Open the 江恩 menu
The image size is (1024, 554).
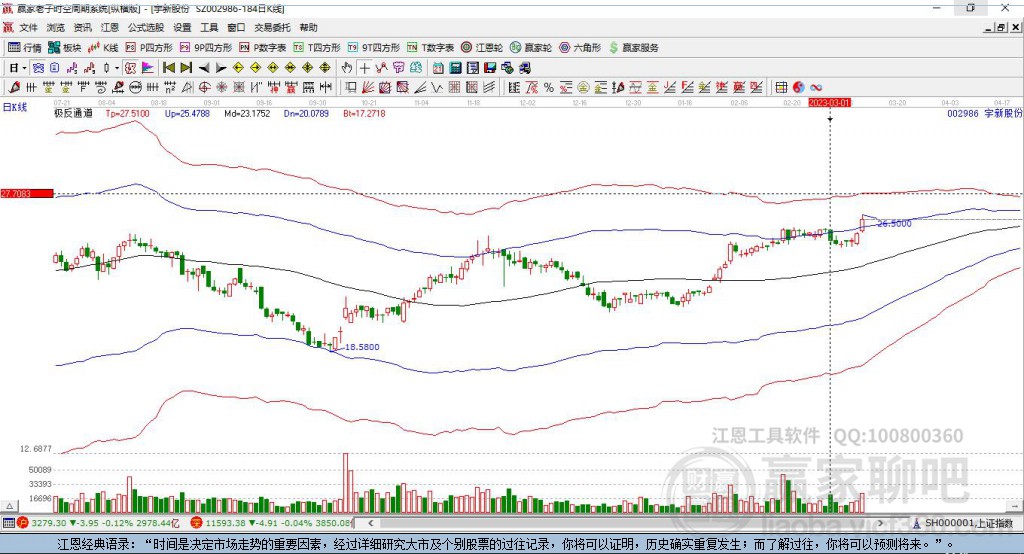[x=110, y=27]
